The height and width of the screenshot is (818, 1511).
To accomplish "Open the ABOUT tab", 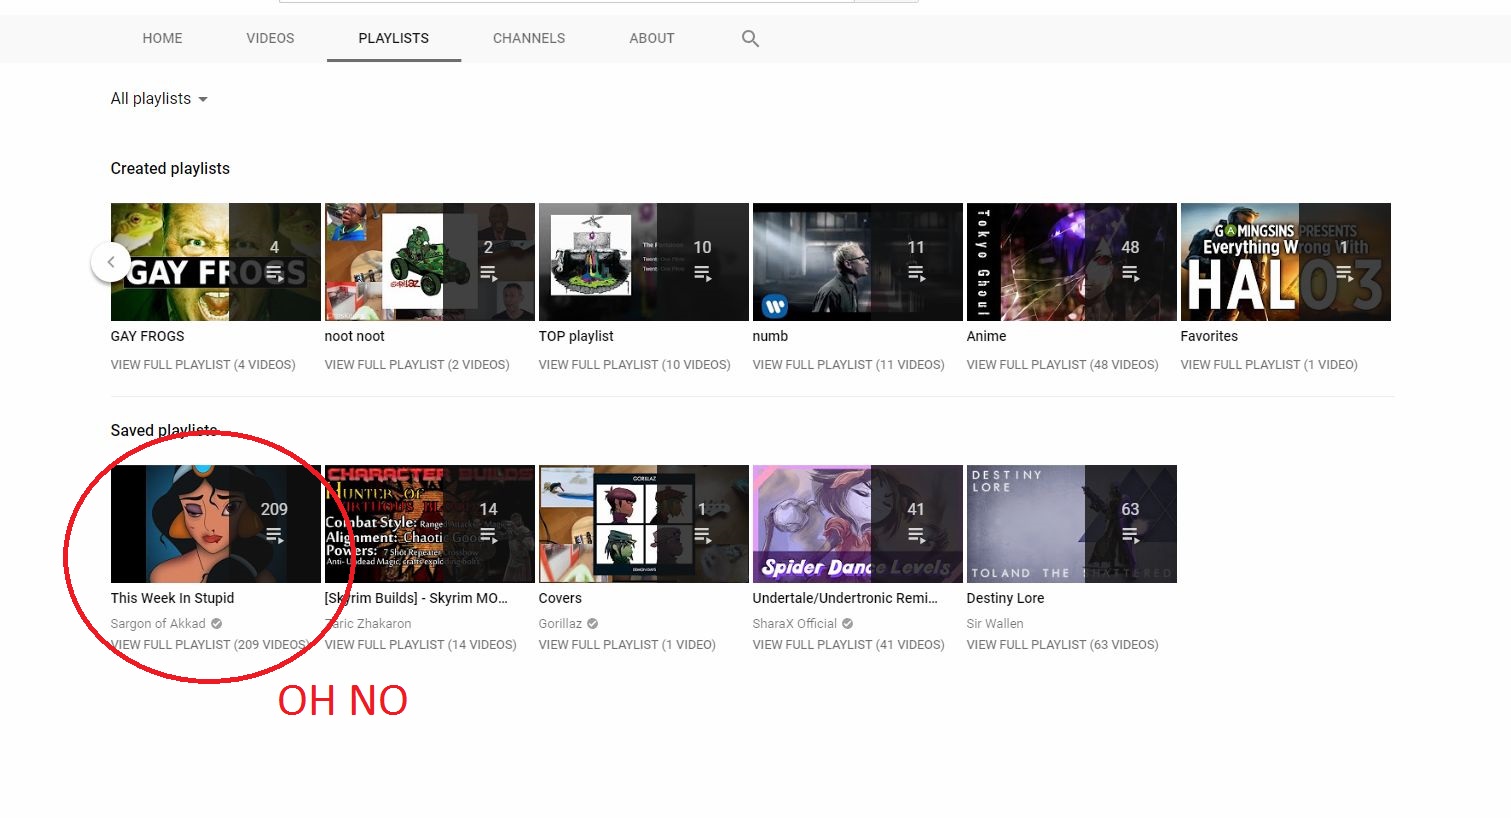I will pos(652,38).
